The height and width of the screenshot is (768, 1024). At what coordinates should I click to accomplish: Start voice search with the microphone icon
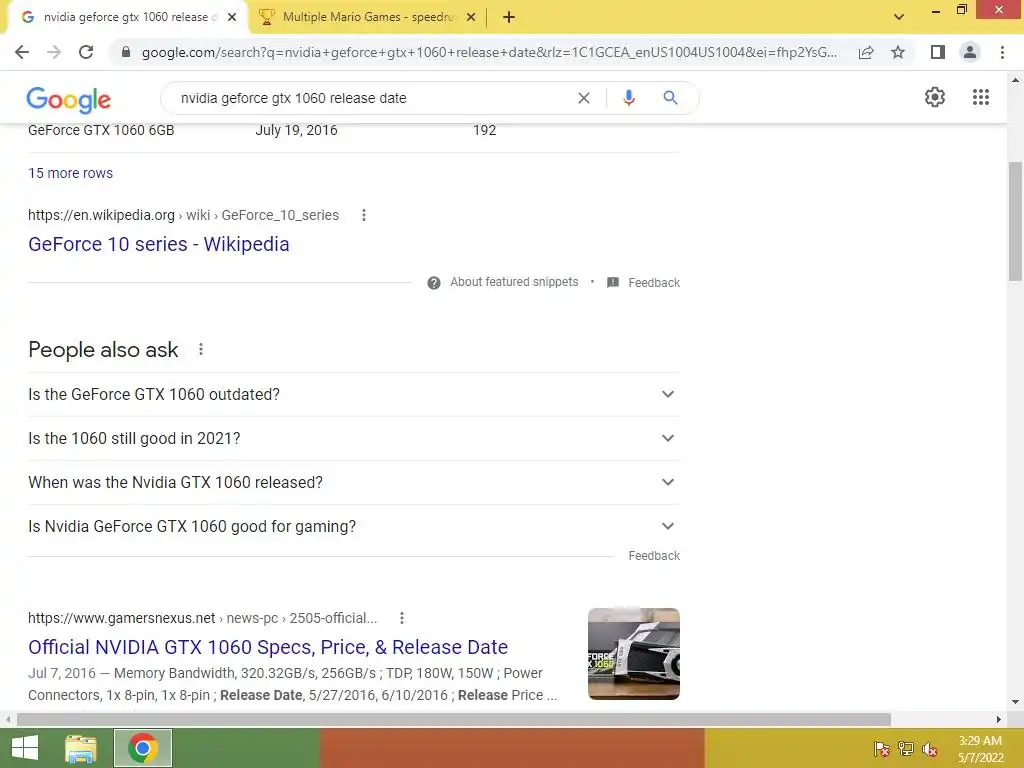click(x=629, y=98)
